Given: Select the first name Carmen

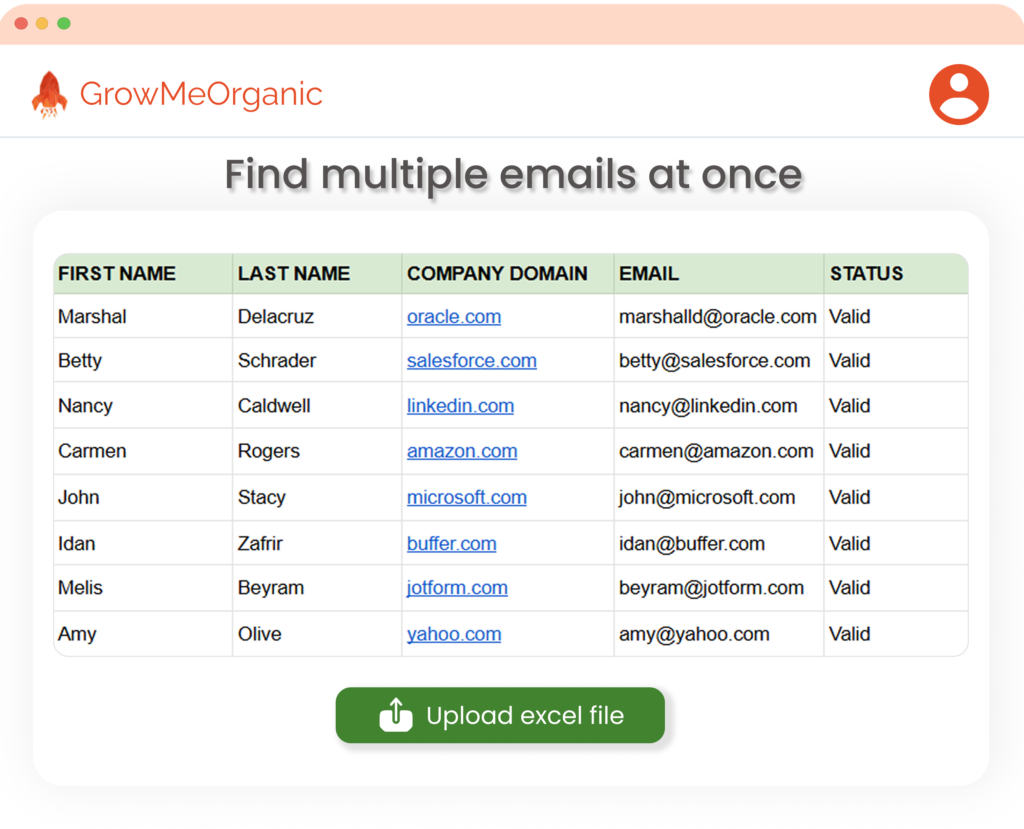Looking at the screenshot, I should (92, 451).
